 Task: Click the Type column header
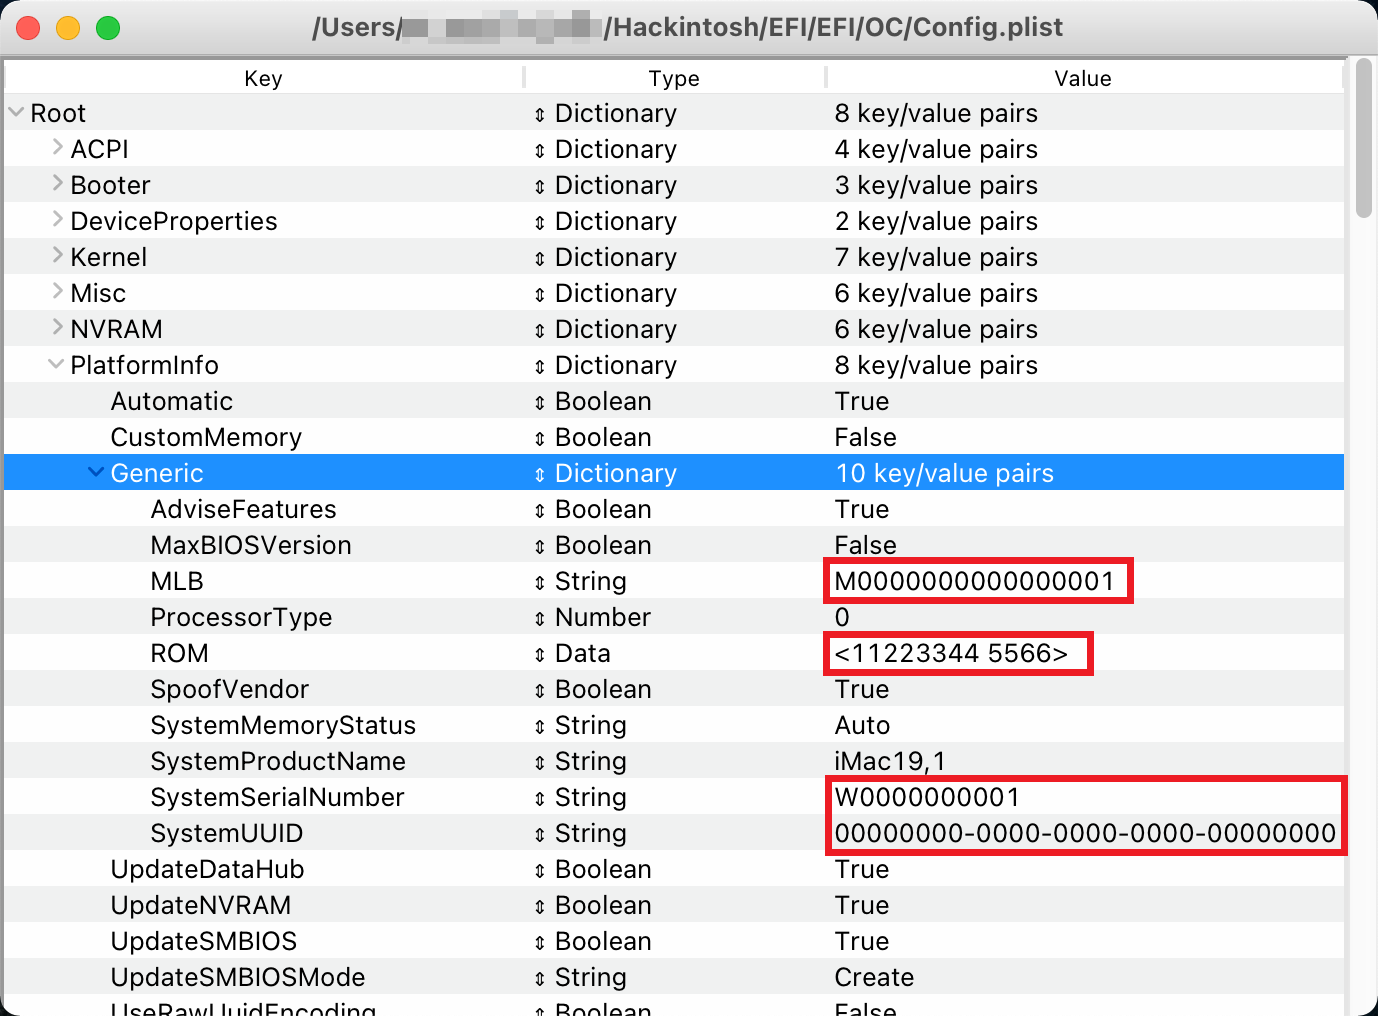(x=673, y=78)
